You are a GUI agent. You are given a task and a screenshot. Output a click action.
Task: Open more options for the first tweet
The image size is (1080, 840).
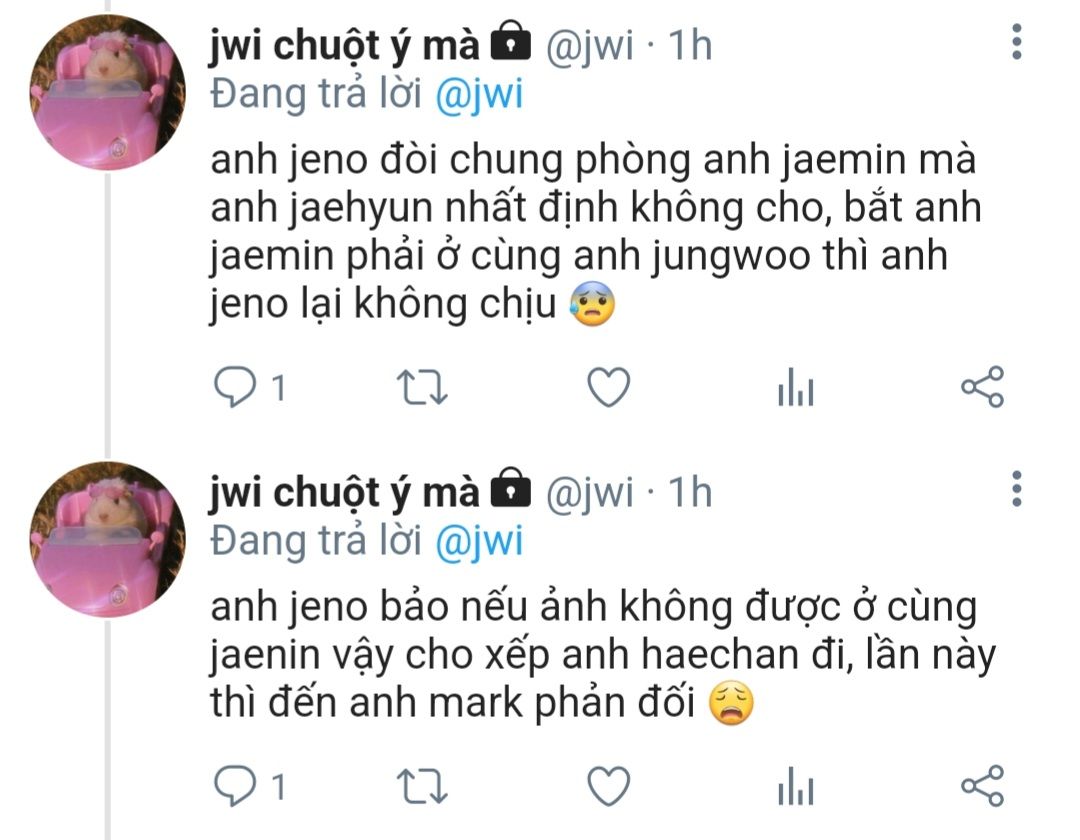pos(1017,43)
